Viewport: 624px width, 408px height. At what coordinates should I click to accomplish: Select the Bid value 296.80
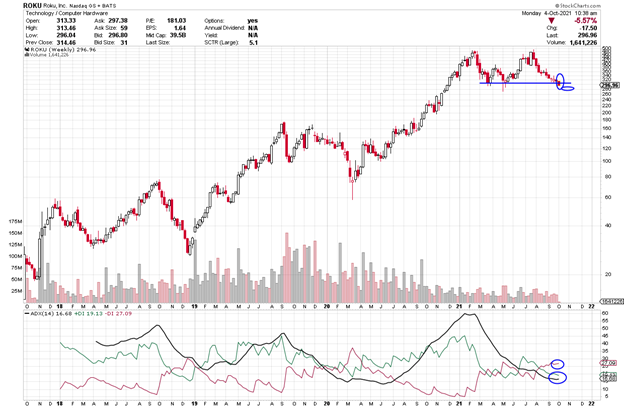(x=118, y=35)
